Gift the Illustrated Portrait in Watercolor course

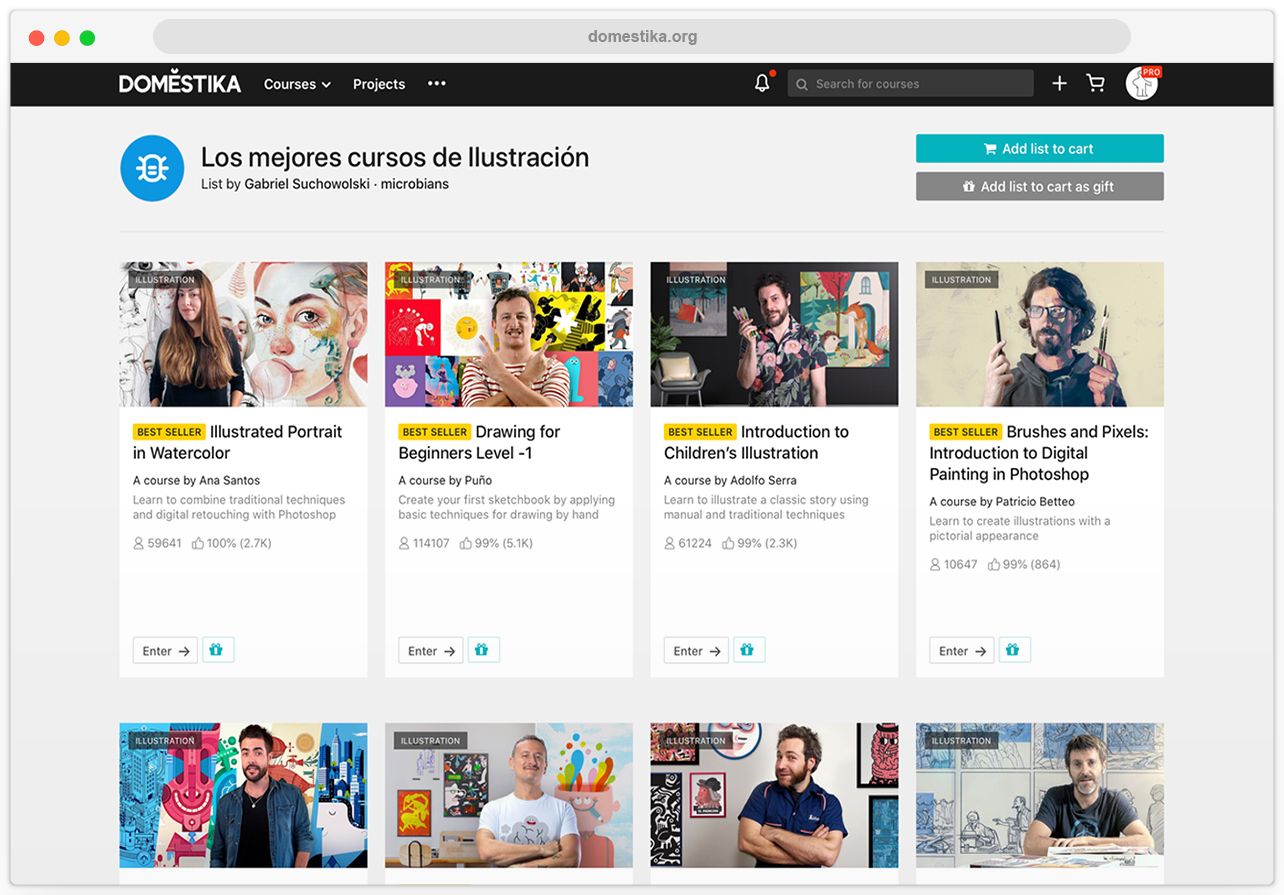pos(218,650)
